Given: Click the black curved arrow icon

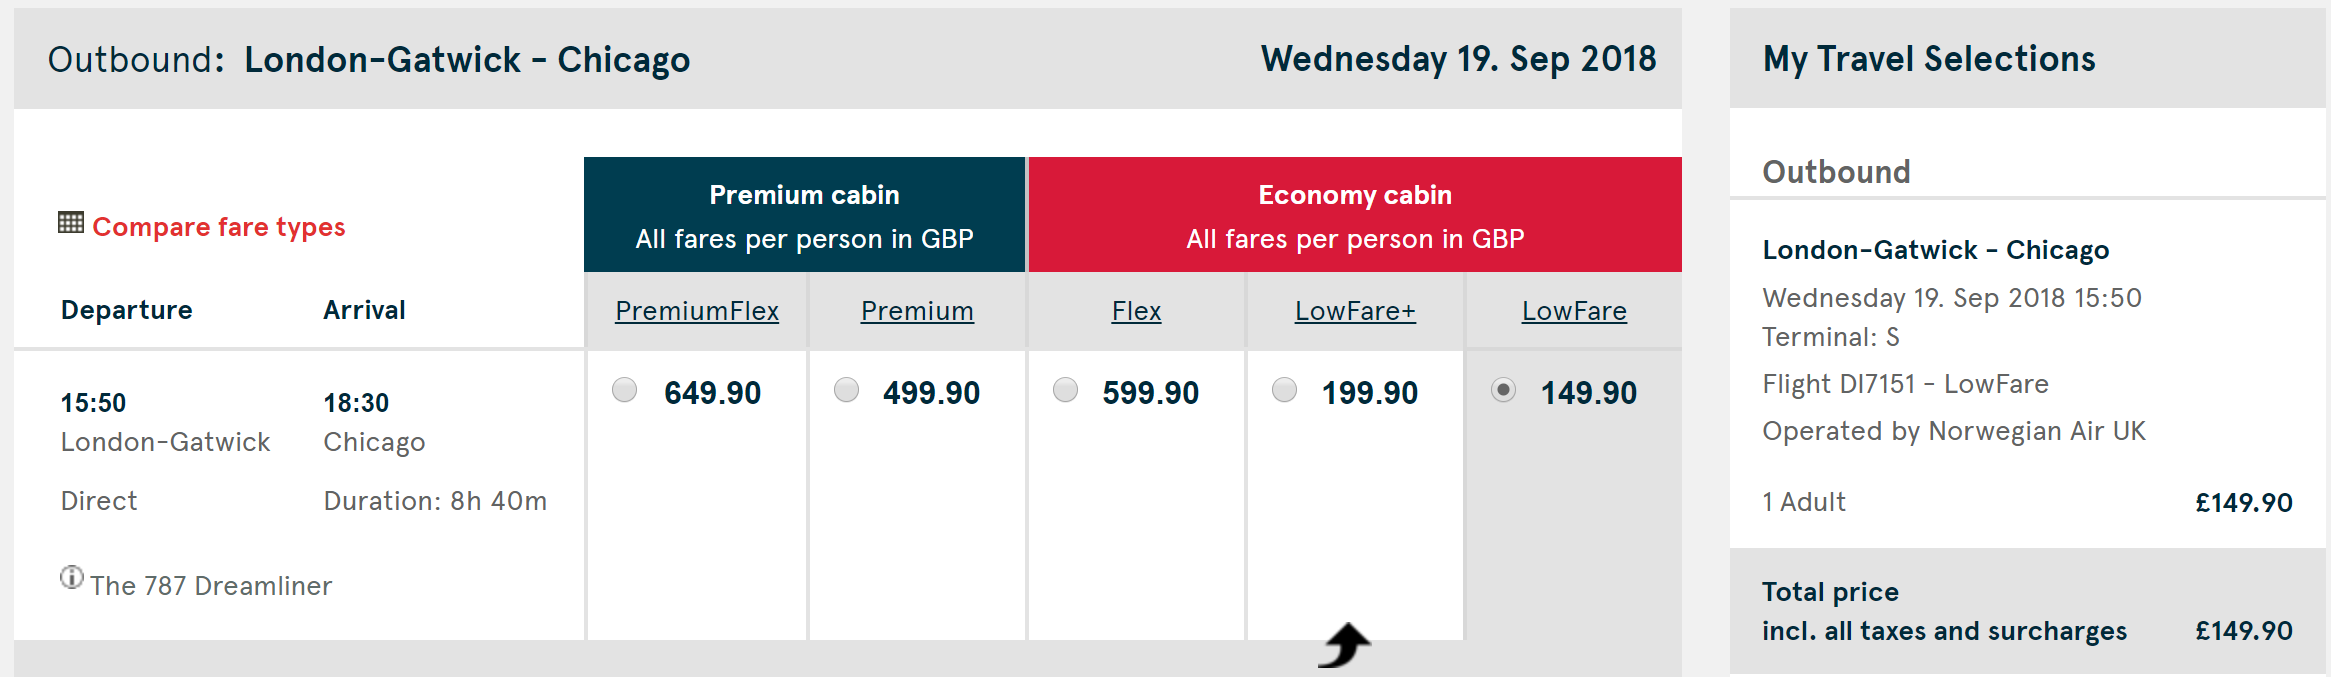Looking at the screenshot, I should [x=1345, y=645].
